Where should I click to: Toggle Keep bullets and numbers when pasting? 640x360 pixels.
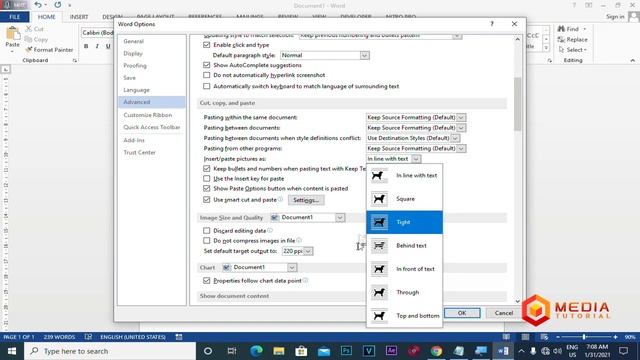[207, 169]
